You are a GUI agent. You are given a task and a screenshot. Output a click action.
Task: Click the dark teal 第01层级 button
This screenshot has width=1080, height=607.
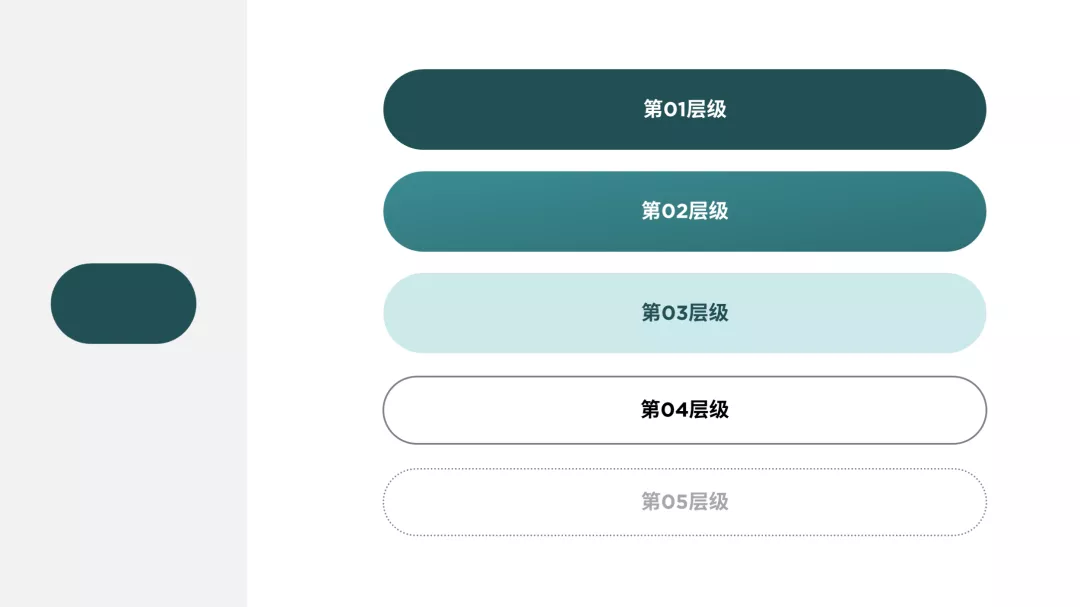point(685,110)
